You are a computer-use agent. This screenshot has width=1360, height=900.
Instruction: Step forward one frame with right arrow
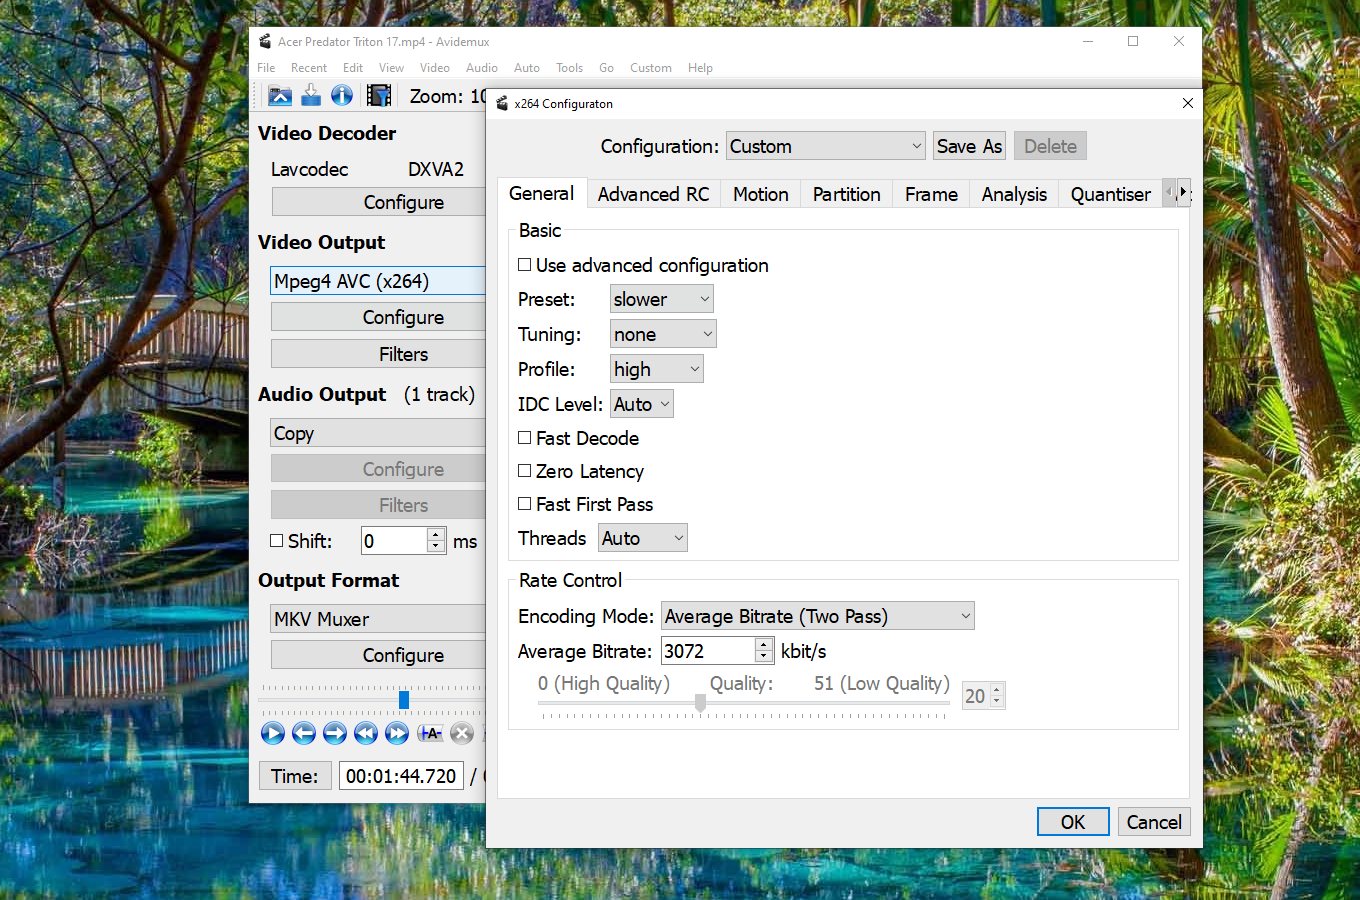coord(335,733)
